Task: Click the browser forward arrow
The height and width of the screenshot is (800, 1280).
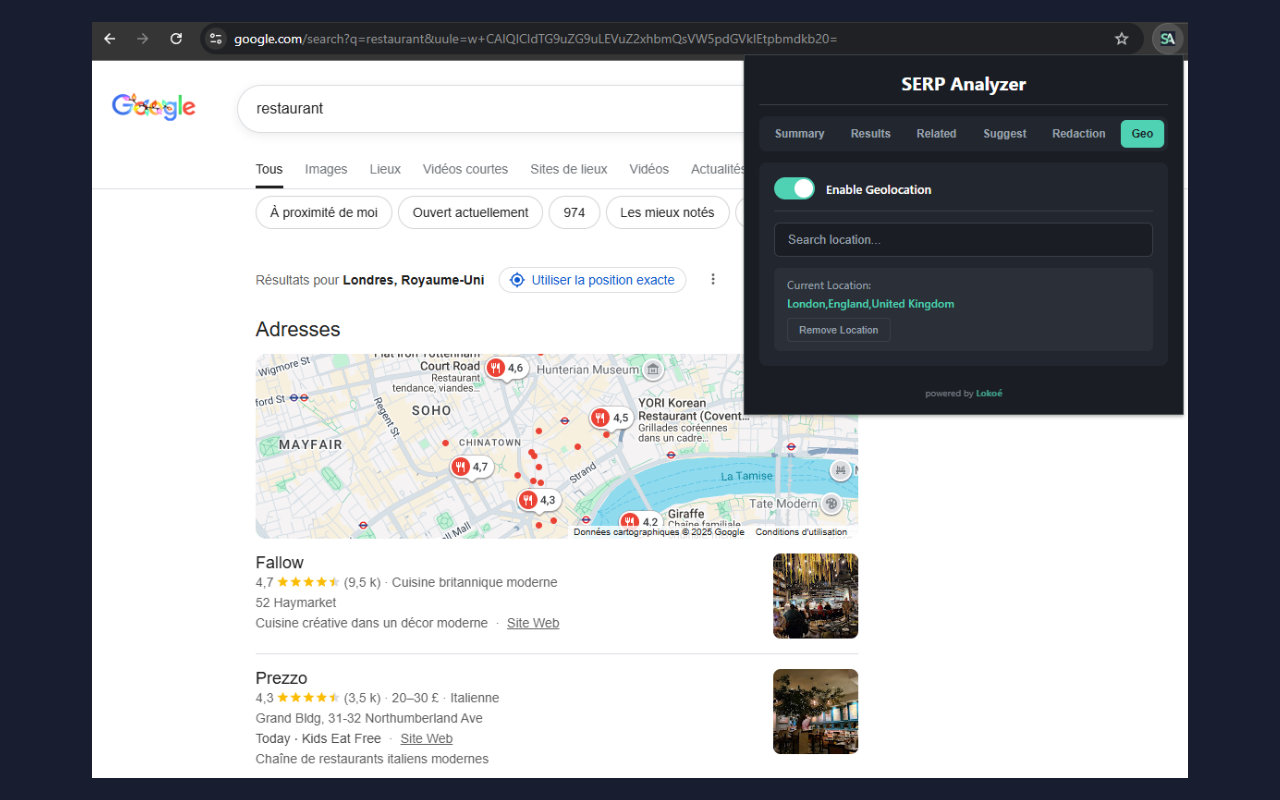Action: pos(143,39)
